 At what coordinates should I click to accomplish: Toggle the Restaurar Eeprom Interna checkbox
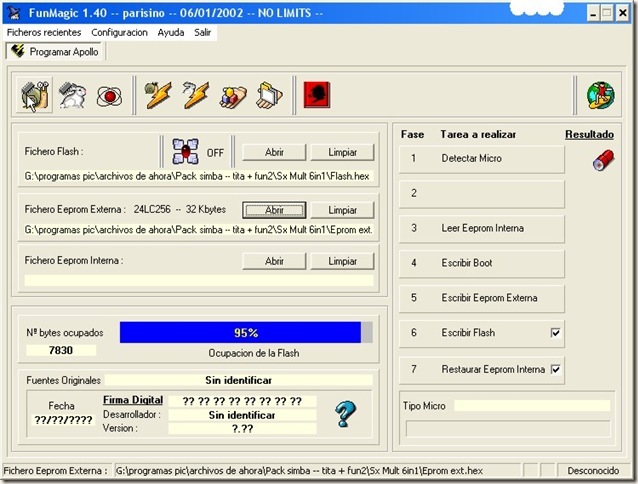(x=555, y=369)
